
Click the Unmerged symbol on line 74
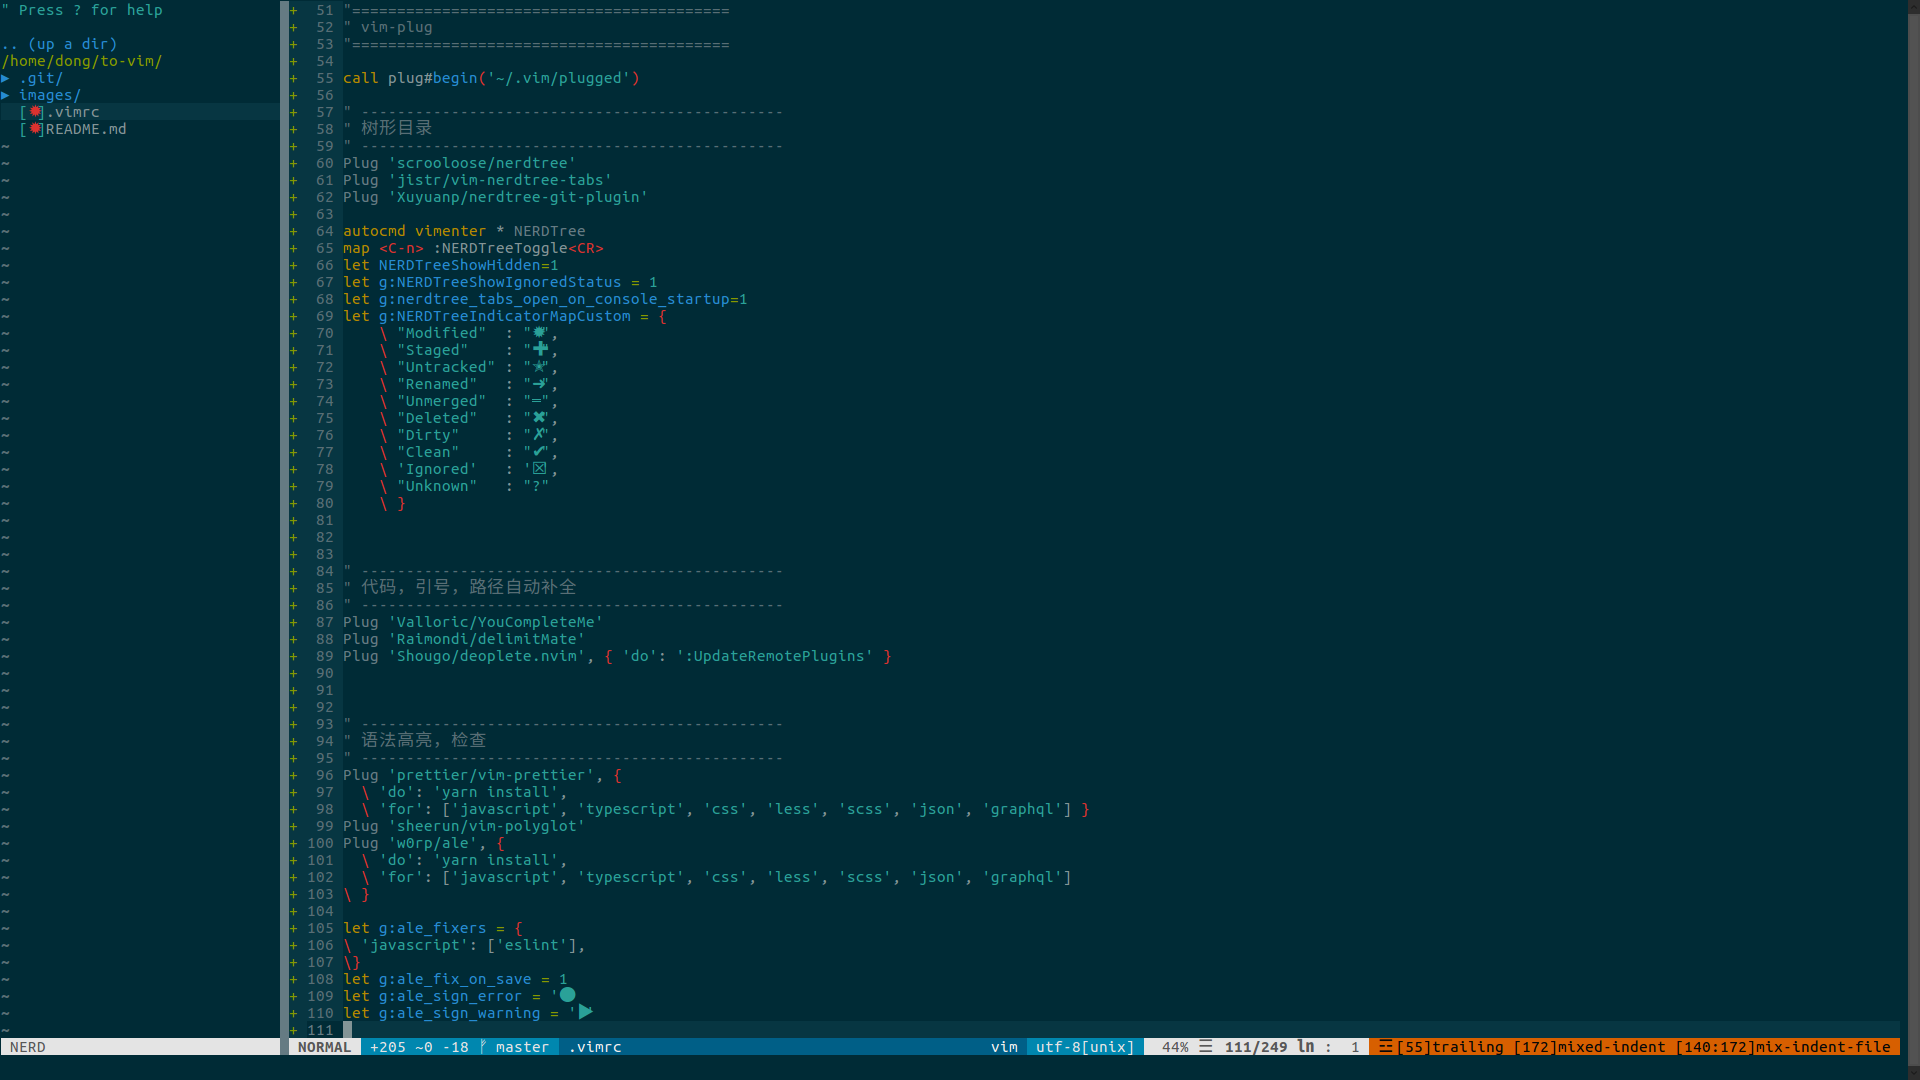pos(538,401)
